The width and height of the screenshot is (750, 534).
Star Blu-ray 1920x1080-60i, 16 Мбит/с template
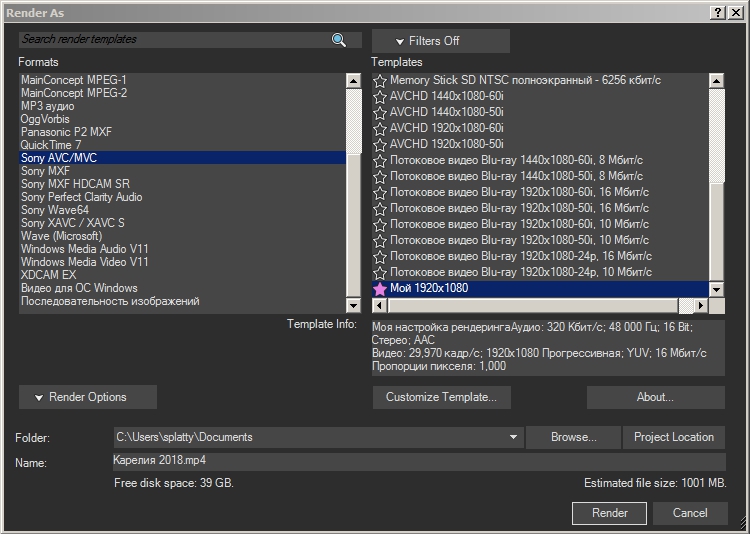click(380, 193)
